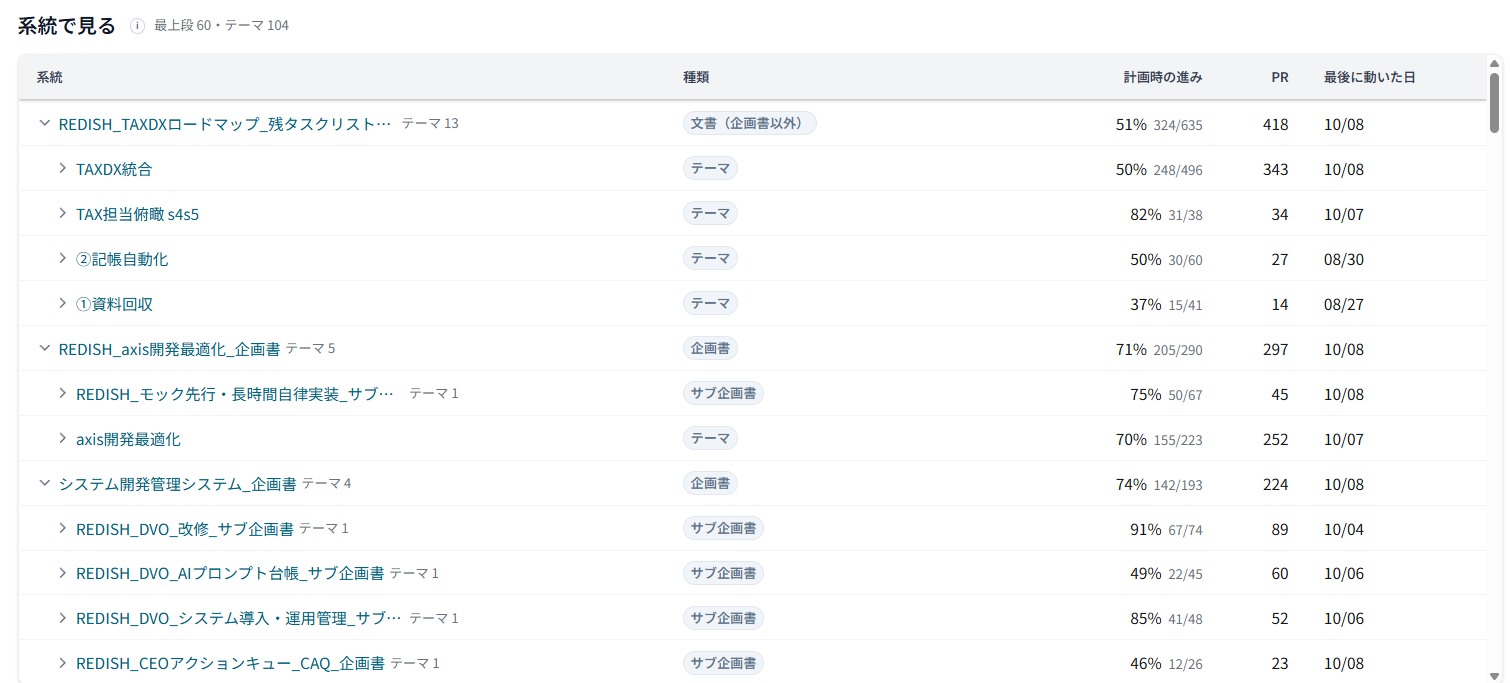
Task: Click the 企画書 badge for REDISH_axis開発最適化
Action: [710, 349]
